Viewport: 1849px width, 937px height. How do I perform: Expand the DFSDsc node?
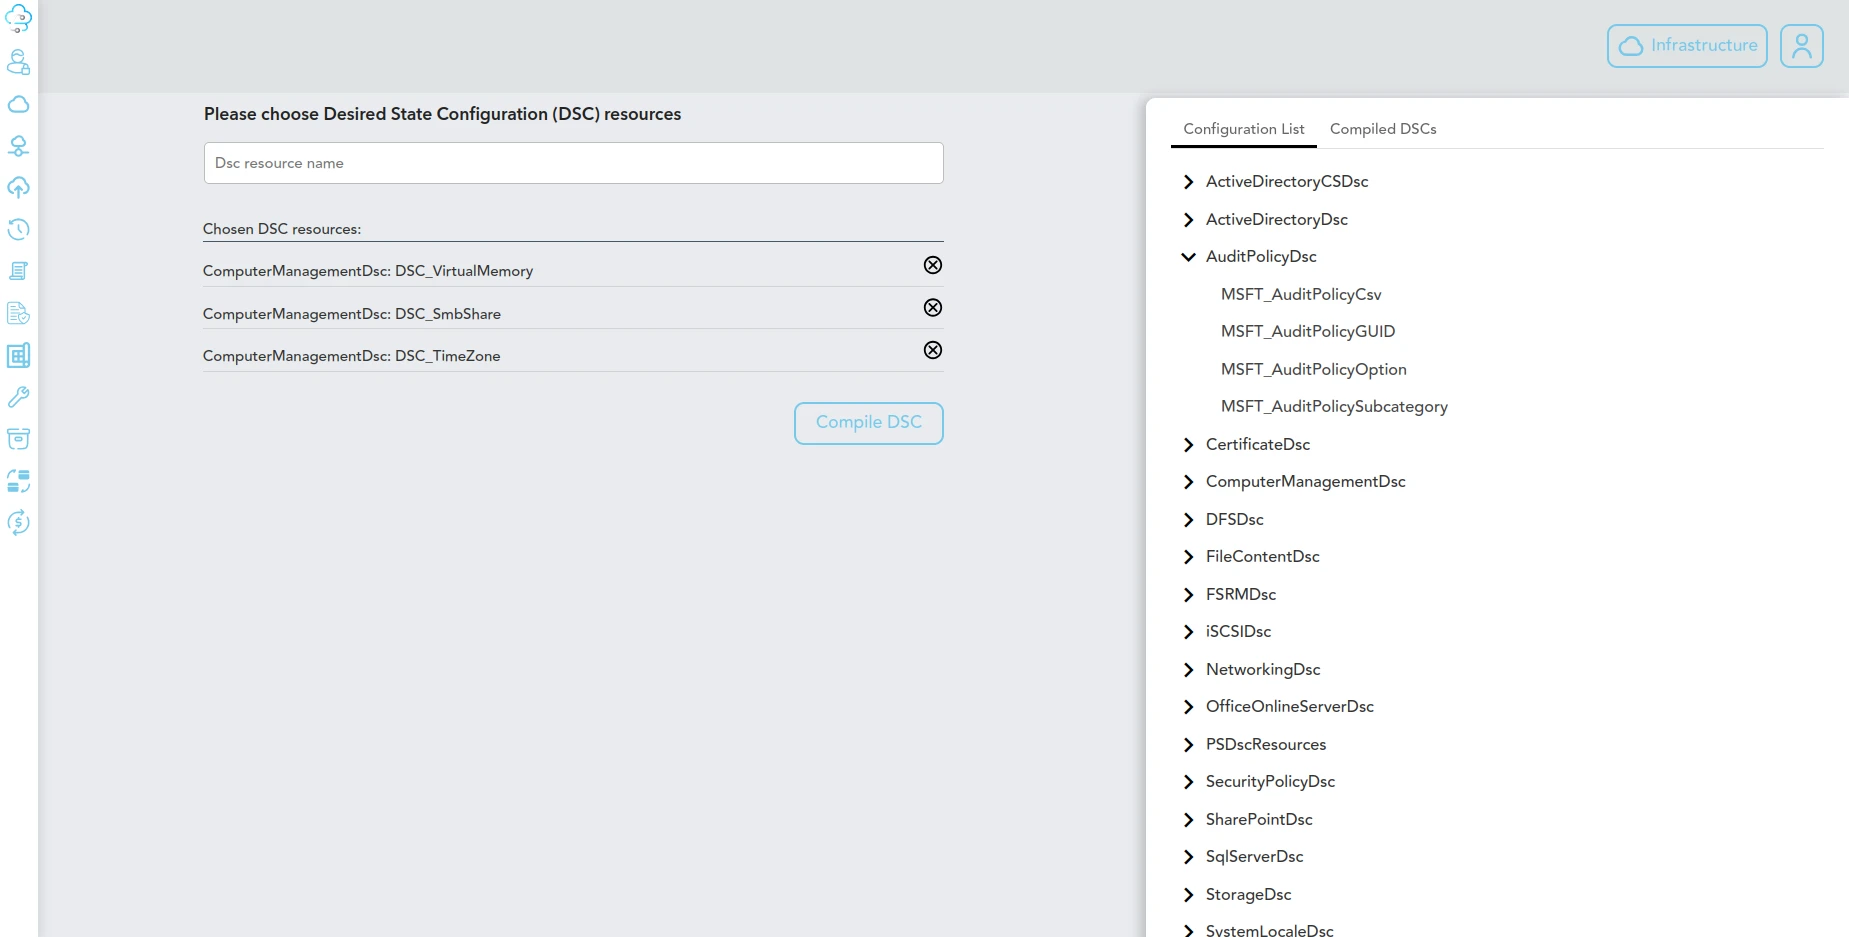[x=1188, y=520]
